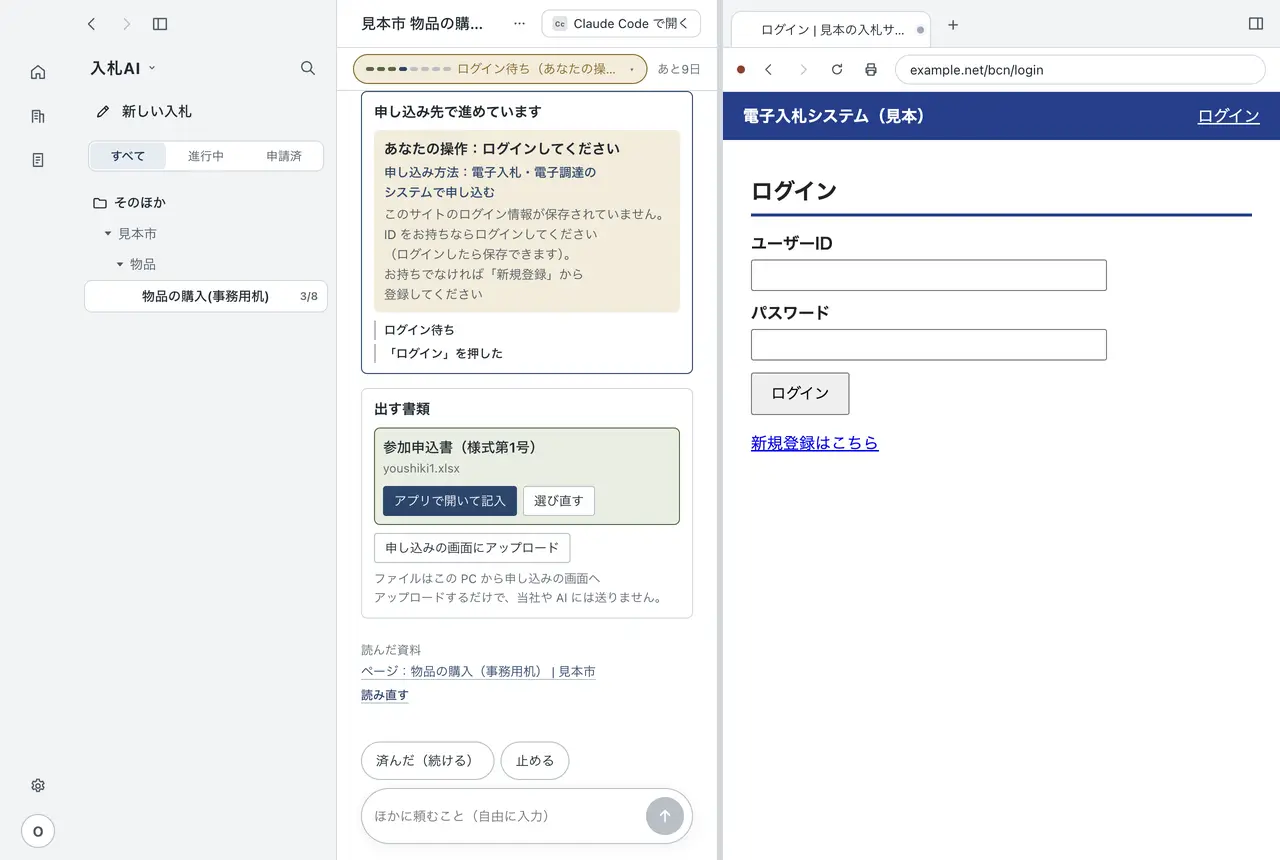Open the 読み直す link
The height and width of the screenshot is (860, 1280).
click(x=385, y=695)
